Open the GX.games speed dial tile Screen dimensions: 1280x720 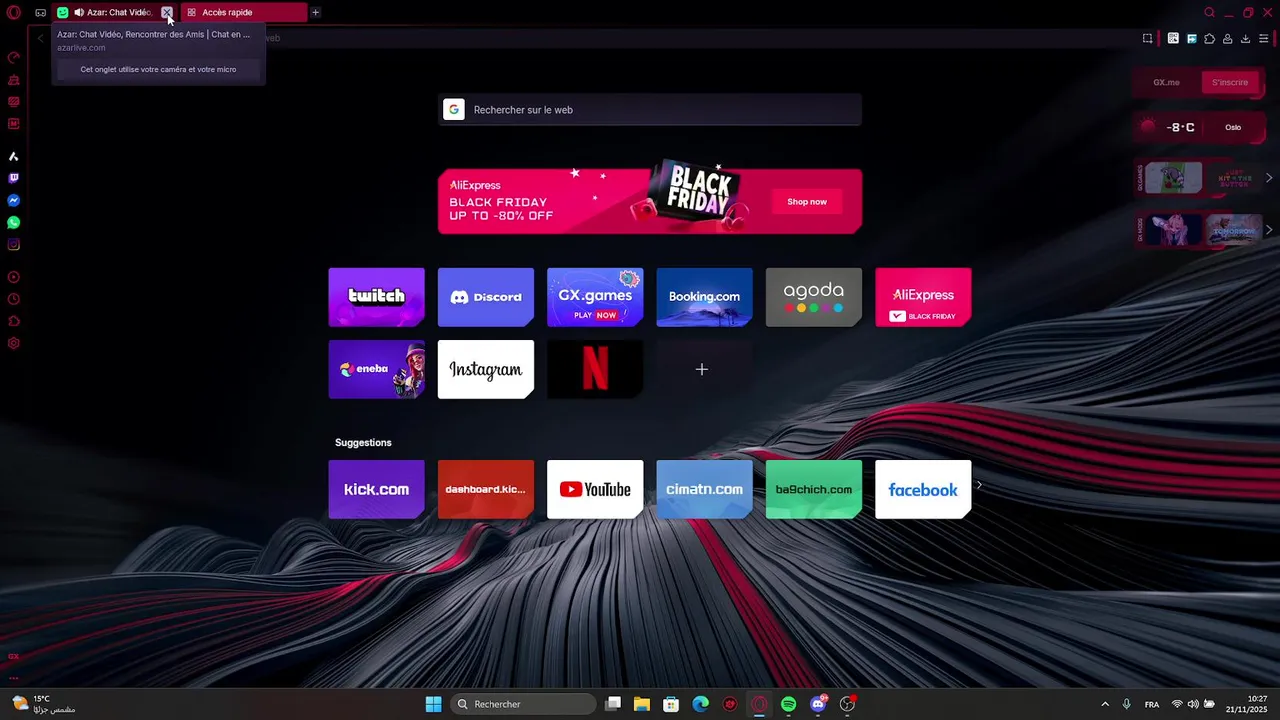595,297
